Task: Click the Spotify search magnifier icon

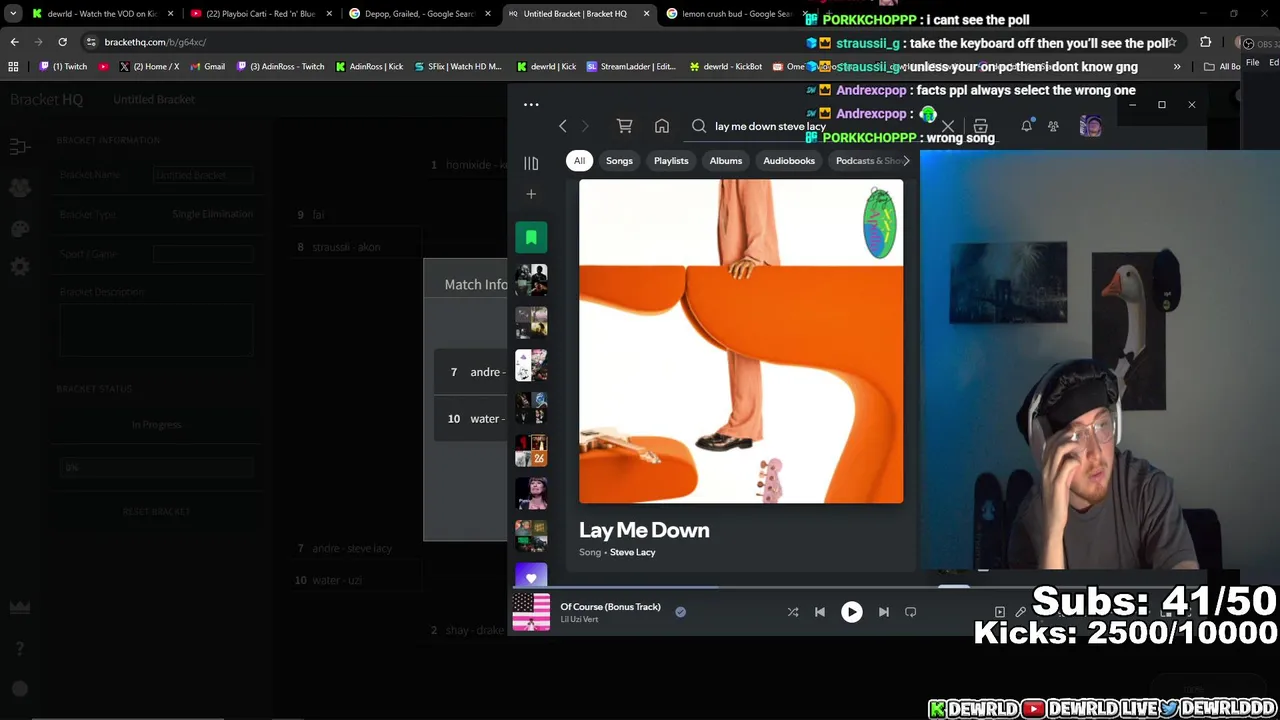Action: (699, 126)
